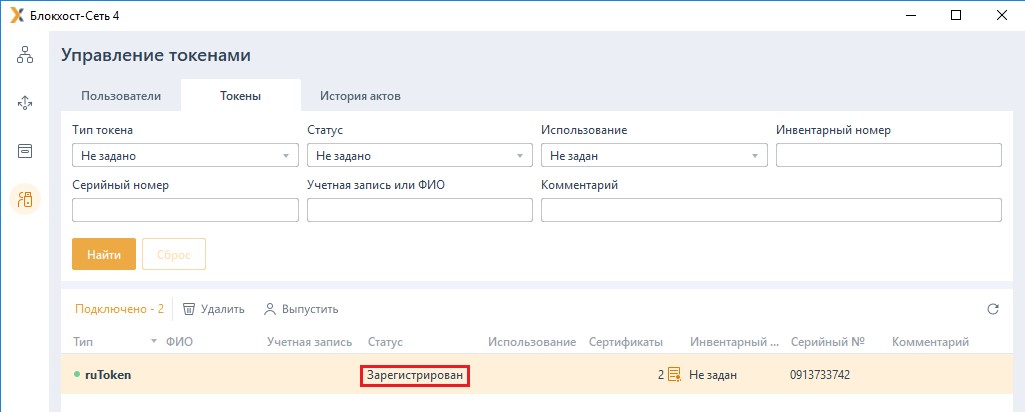Click Выпустить to issue the token
The height and width of the screenshot is (412, 1025).
click(301, 309)
